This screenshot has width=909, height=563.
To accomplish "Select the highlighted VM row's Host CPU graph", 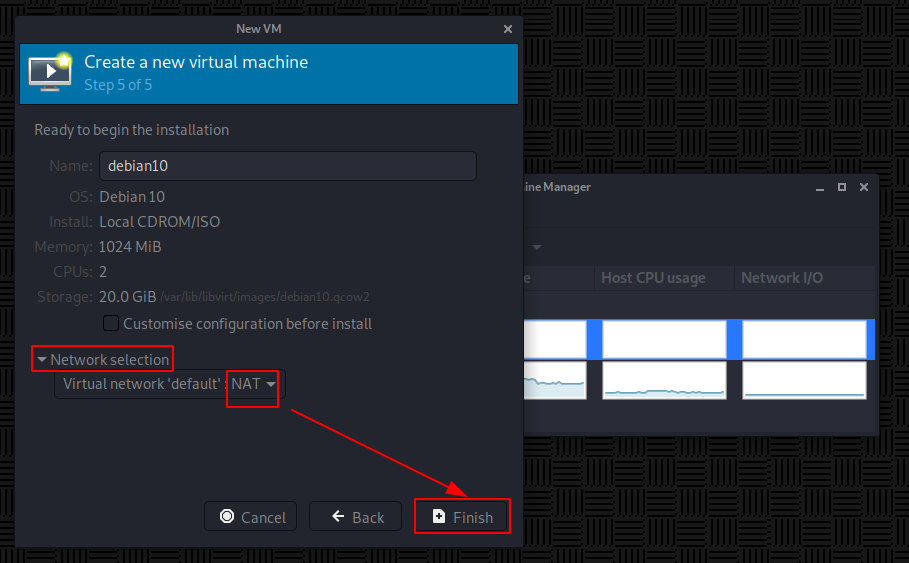I will 664,339.
